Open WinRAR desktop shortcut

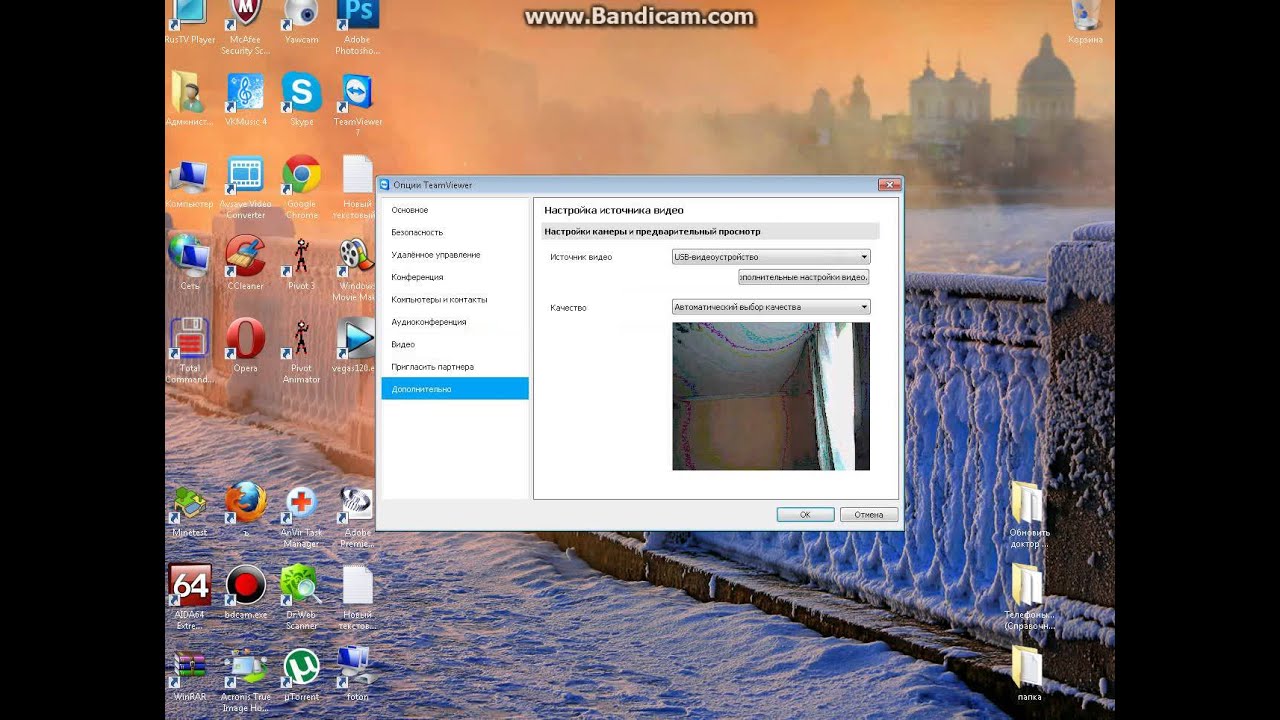click(x=189, y=674)
